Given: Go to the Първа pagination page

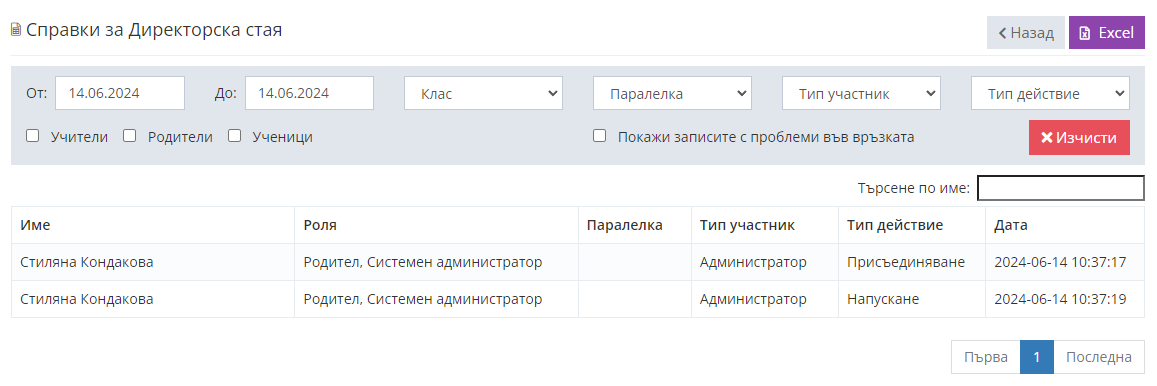Looking at the screenshot, I should (986, 357).
